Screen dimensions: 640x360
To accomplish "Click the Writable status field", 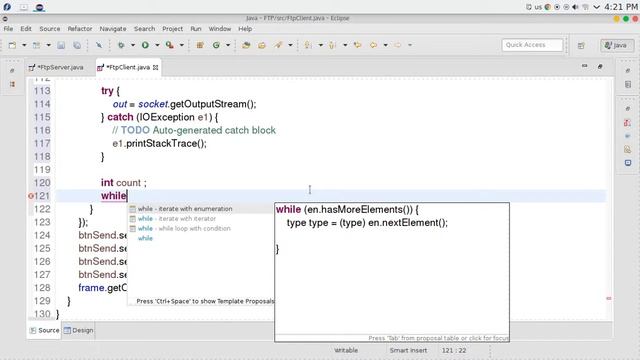I will [346, 350].
